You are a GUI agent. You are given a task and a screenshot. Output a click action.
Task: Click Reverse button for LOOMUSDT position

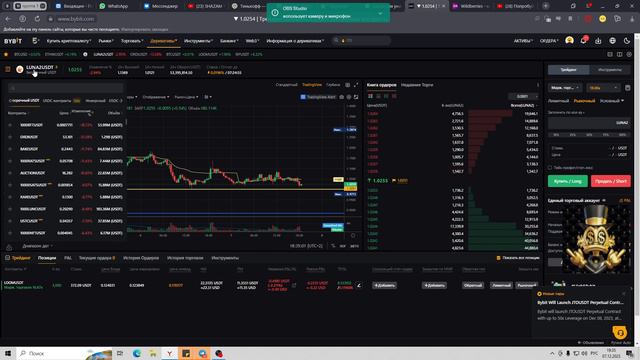tap(473, 285)
